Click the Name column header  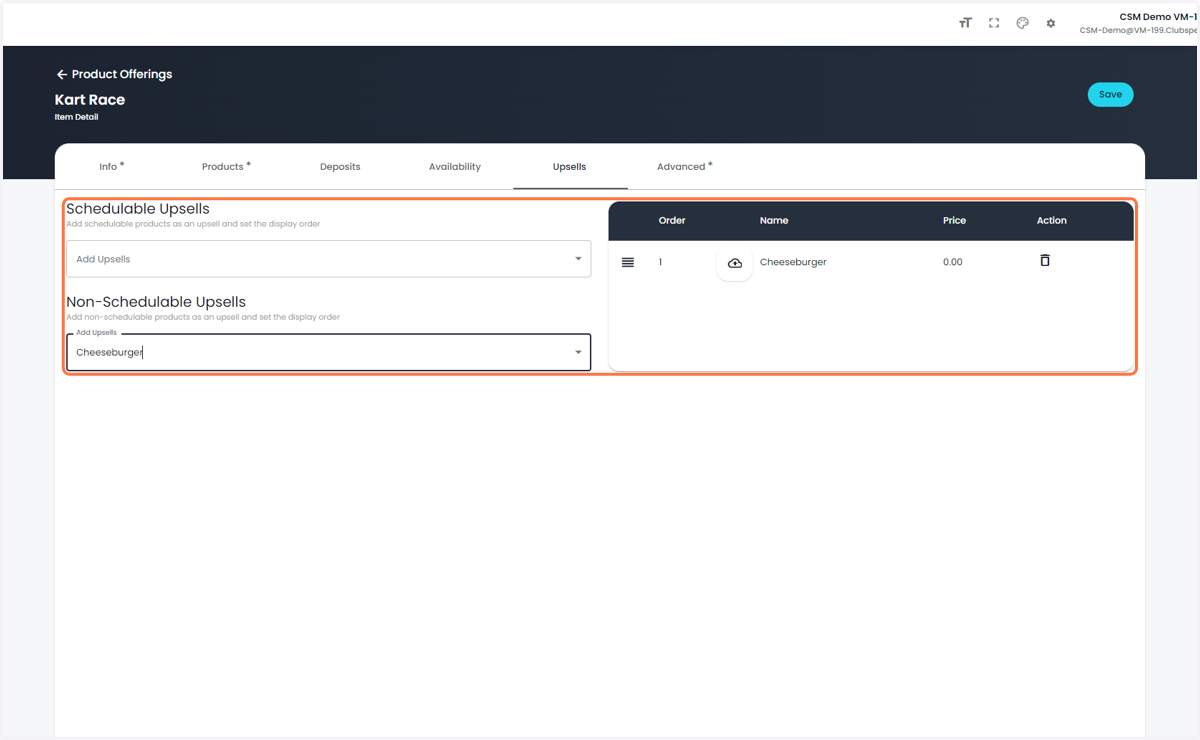[774, 220]
